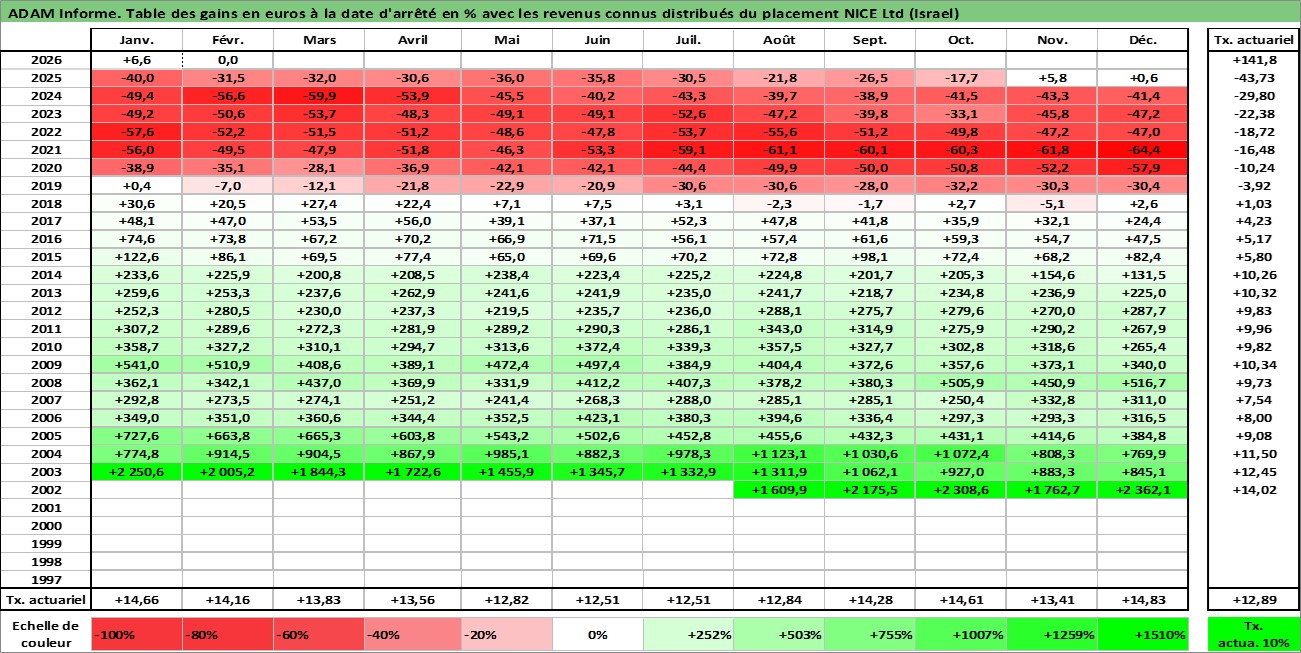This screenshot has height=653, width=1301.
Task: Select the 1997 year row label
Action: click(45, 579)
